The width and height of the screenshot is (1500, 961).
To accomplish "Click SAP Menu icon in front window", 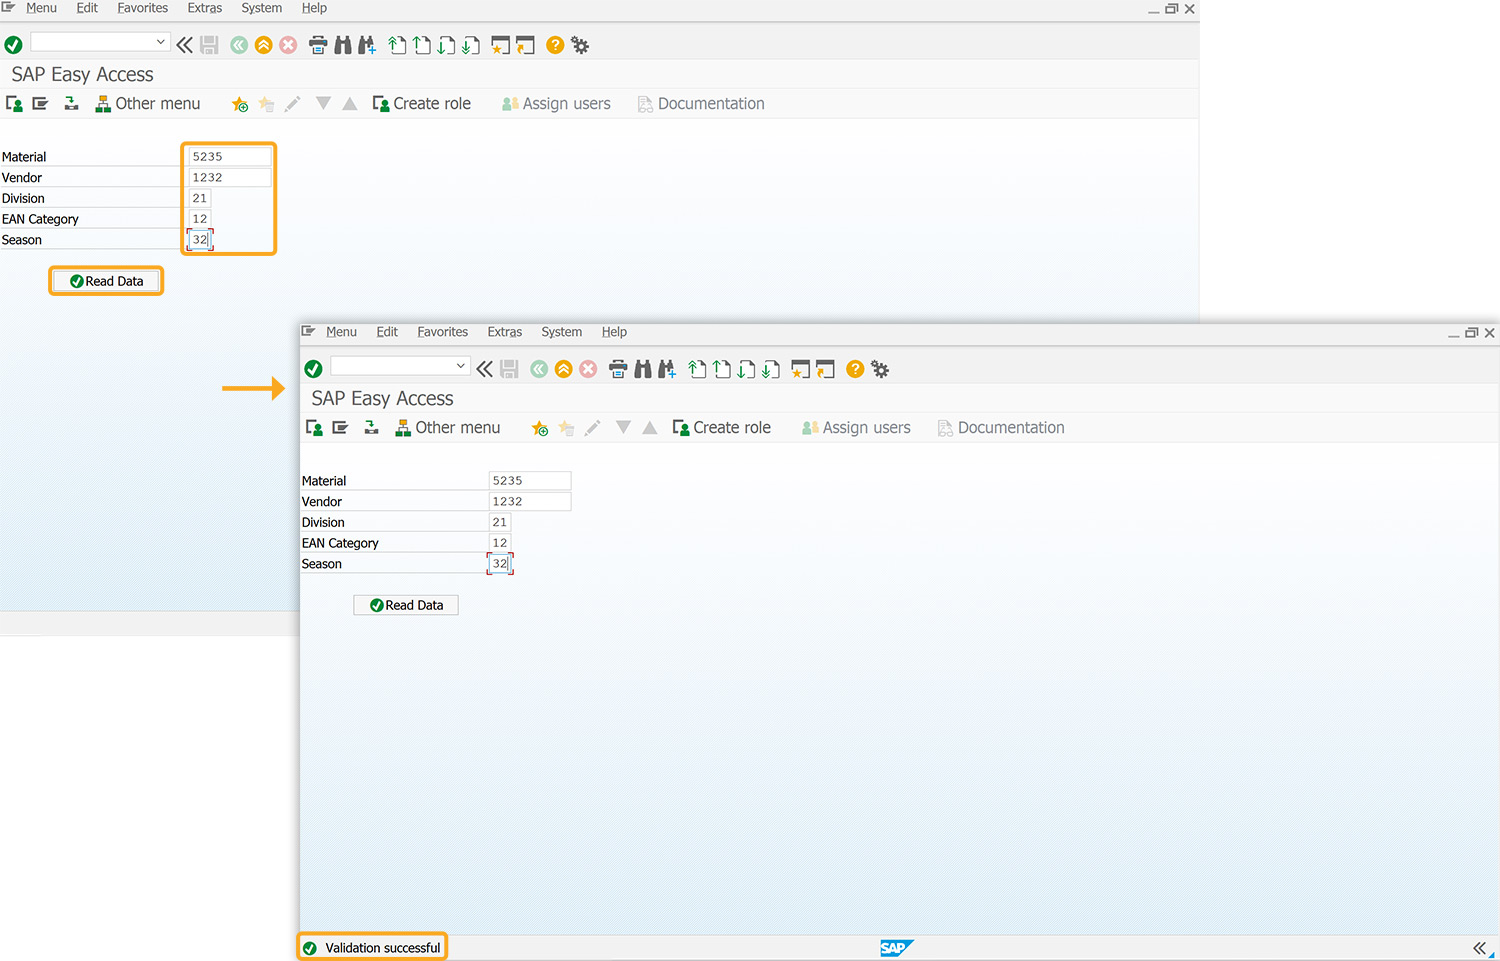I will pyautogui.click(x=341, y=427).
